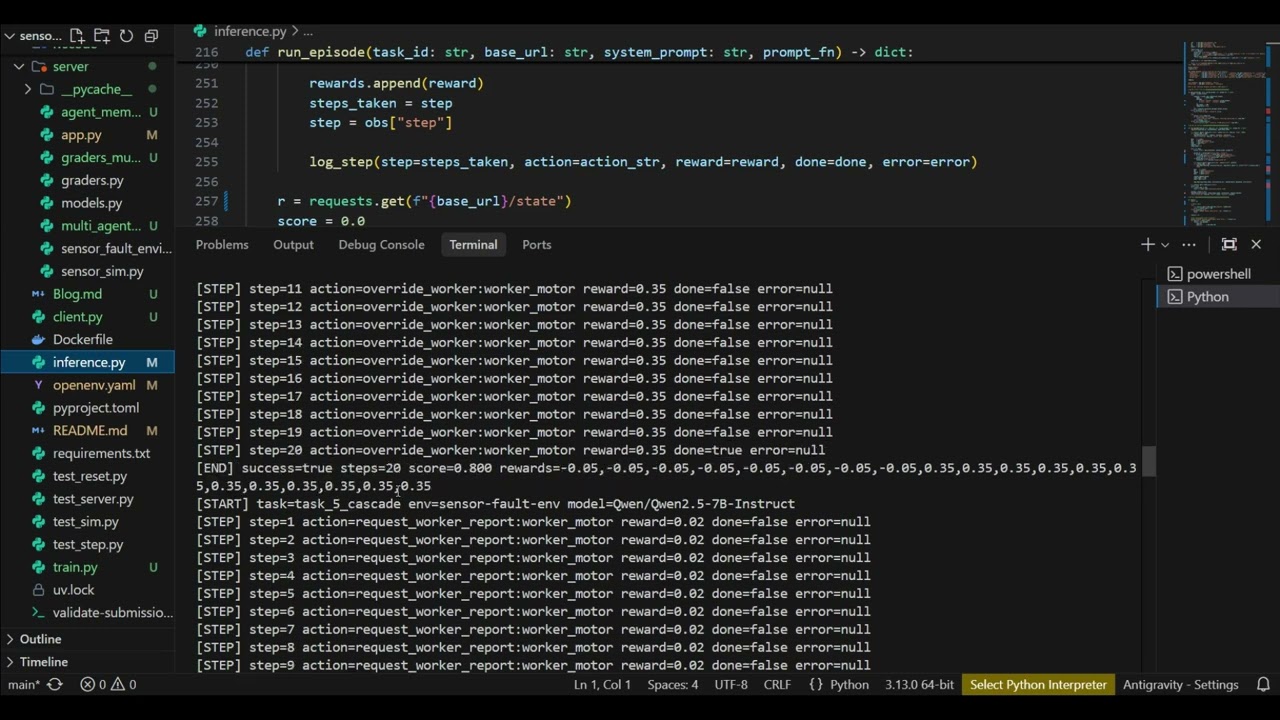The width and height of the screenshot is (1280, 720).
Task: Change file encoding UTF-8
Action: coord(731,685)
